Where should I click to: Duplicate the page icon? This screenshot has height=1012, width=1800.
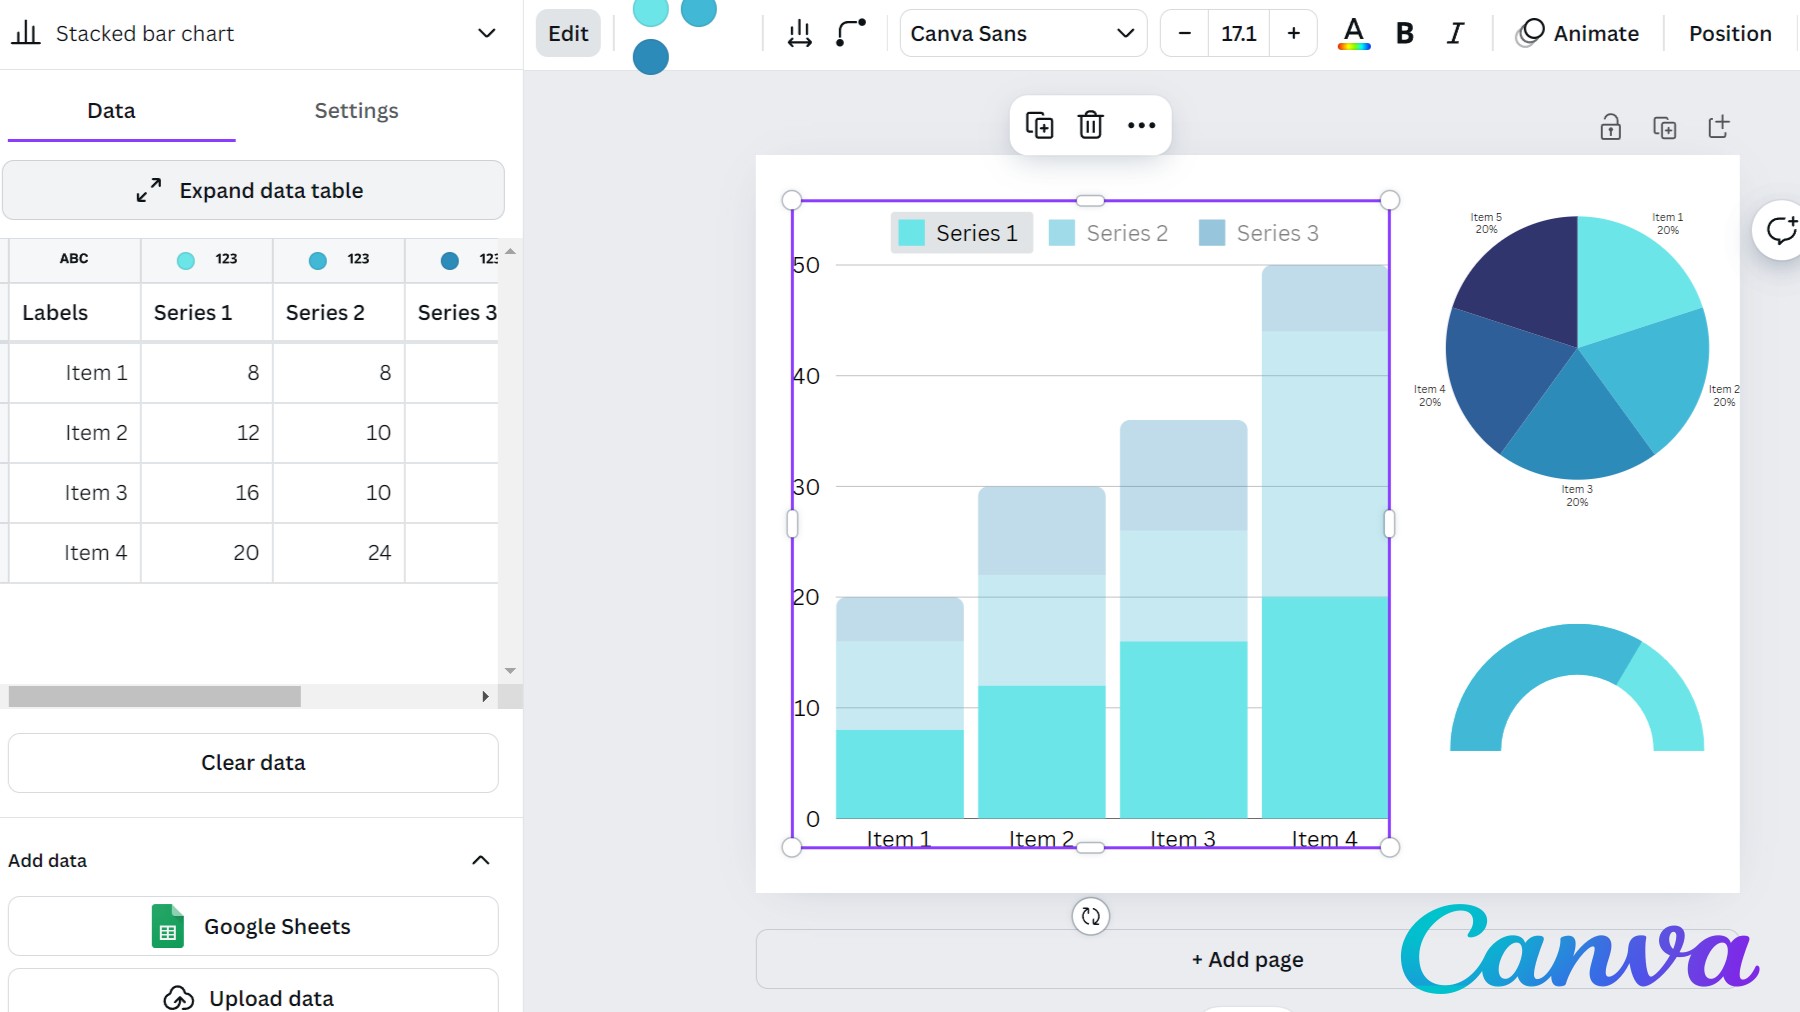1664,127
